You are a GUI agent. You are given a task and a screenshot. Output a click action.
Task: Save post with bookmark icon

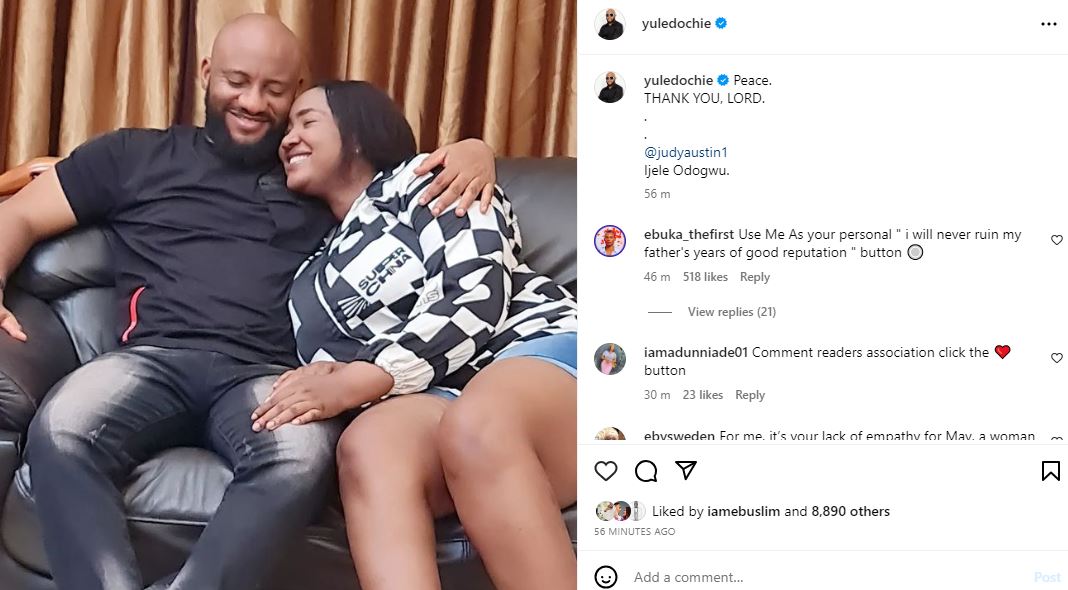1050,471
